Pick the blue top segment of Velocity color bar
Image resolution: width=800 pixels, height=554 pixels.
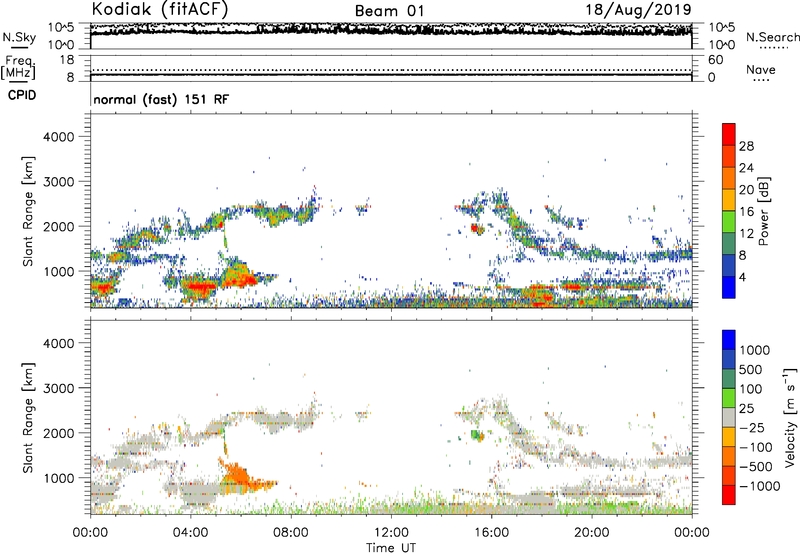click(729, 340)
